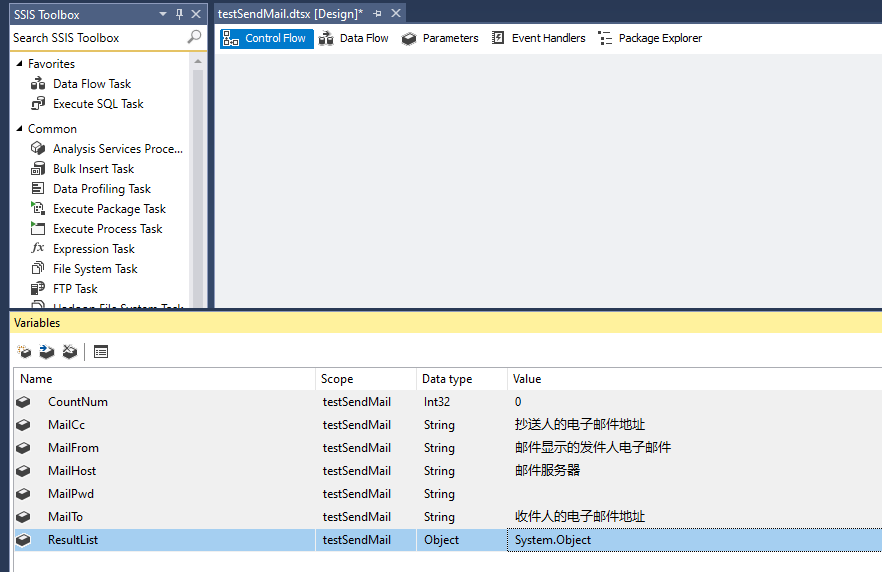Close the testSendMail.dtsx document tab
Viewport: 882px width, 572px height.
pyautogui.click(x=396, y=13)
